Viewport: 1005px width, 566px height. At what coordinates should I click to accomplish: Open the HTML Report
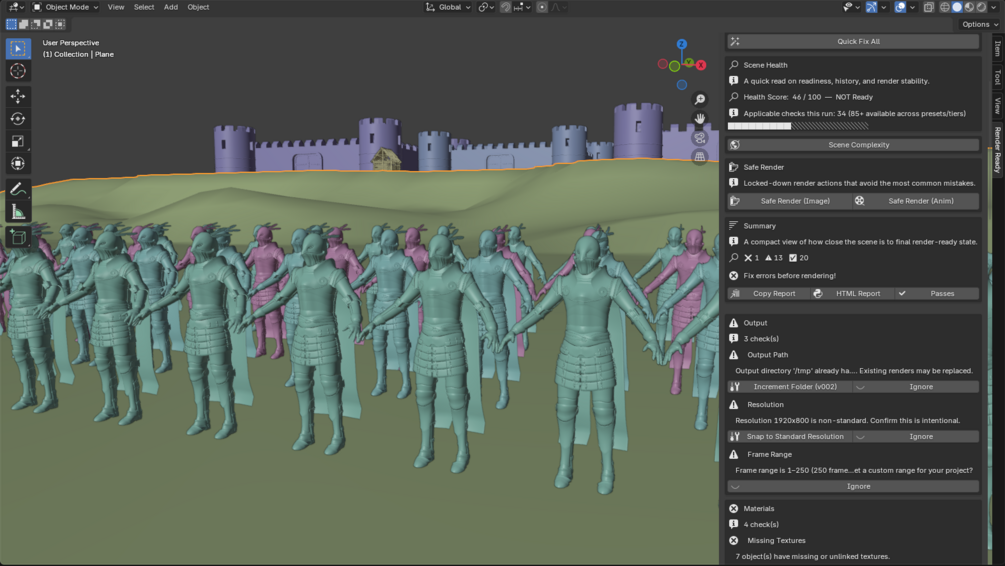tap(852, 294)
